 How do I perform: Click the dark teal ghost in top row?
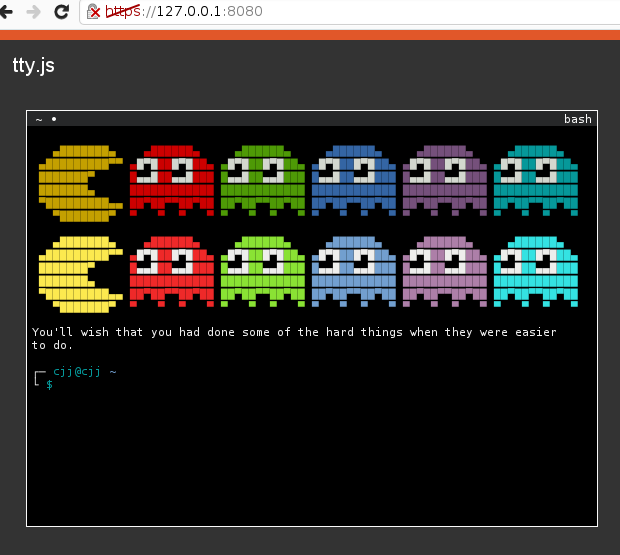(536, 180)
